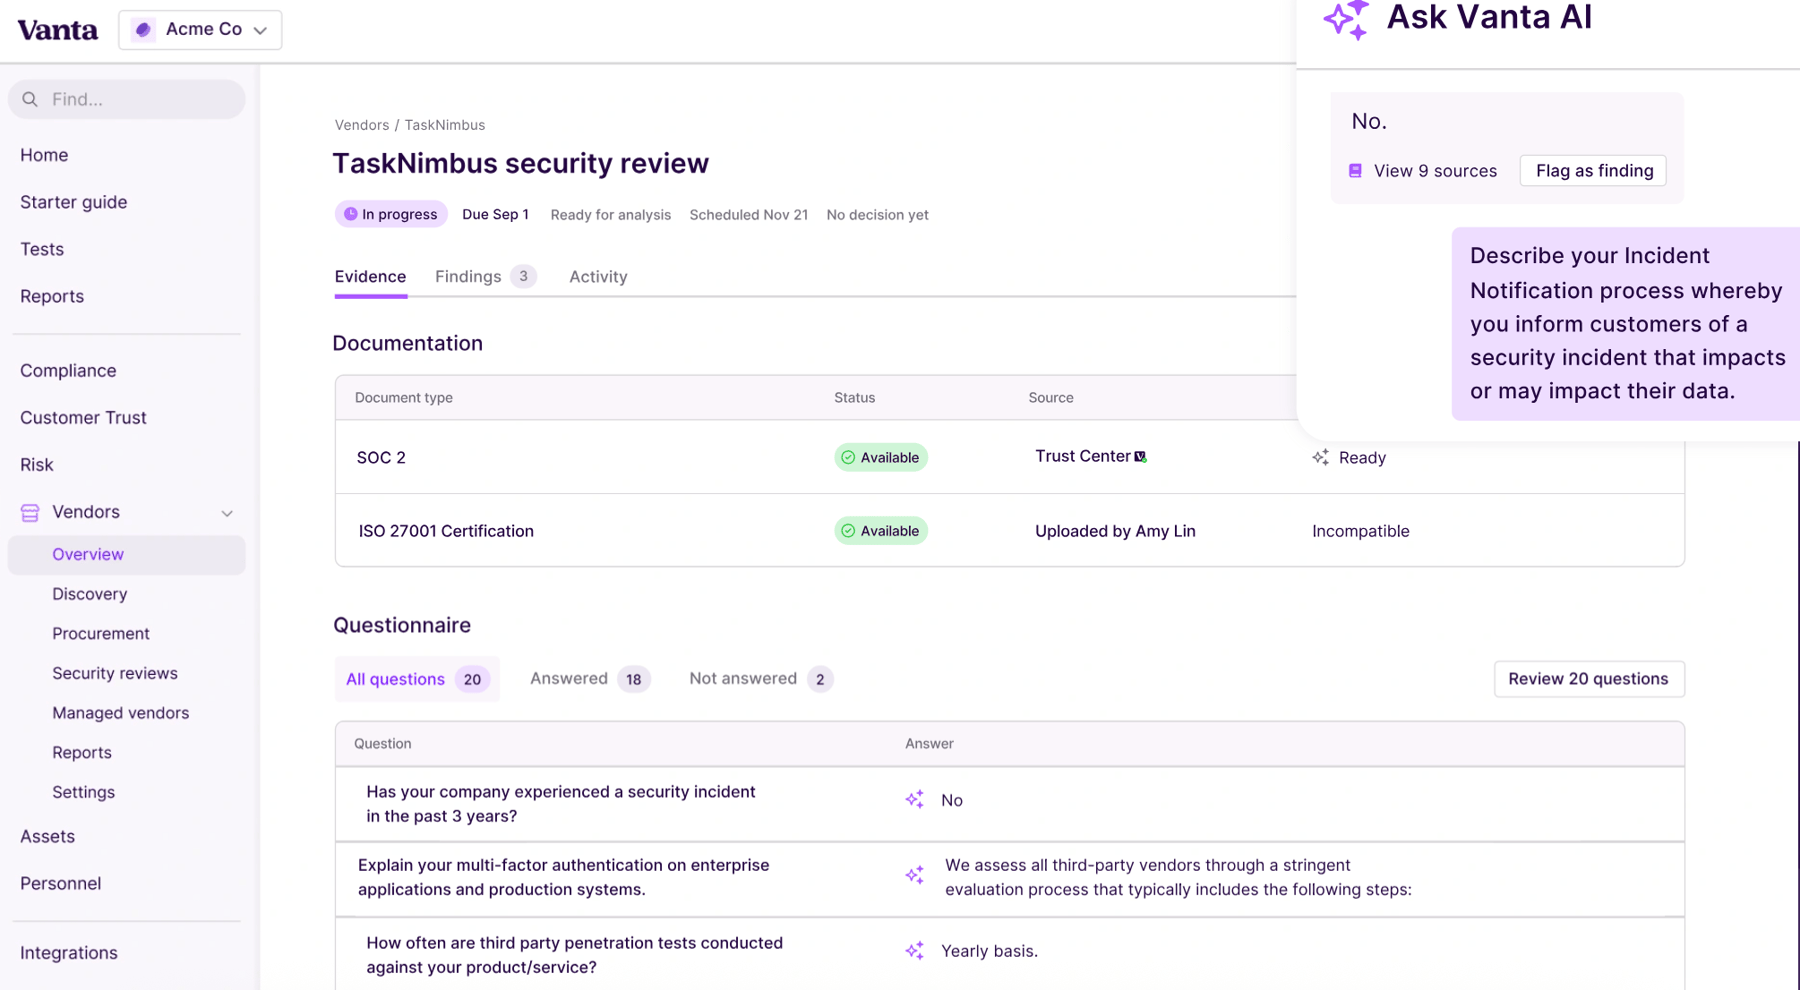Screen dimensions: 1800x990
Task: Click Flag as finding button
Action: click(1593, 171)
